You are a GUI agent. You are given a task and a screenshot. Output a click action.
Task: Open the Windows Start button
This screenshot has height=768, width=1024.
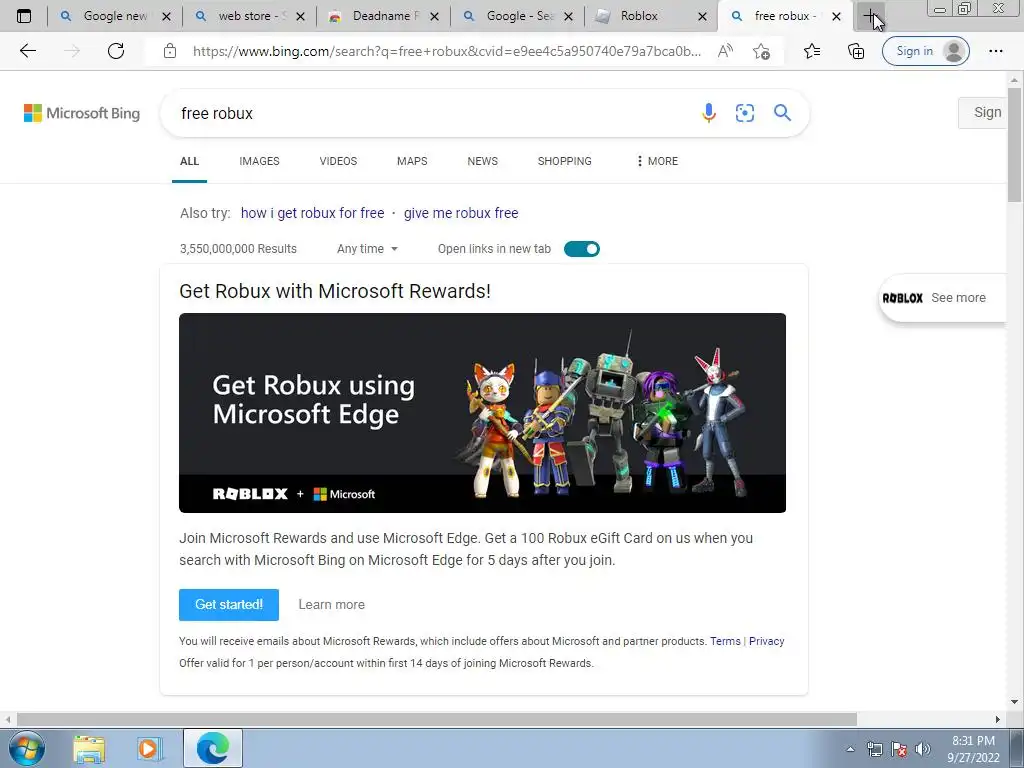tap(26, 748)
